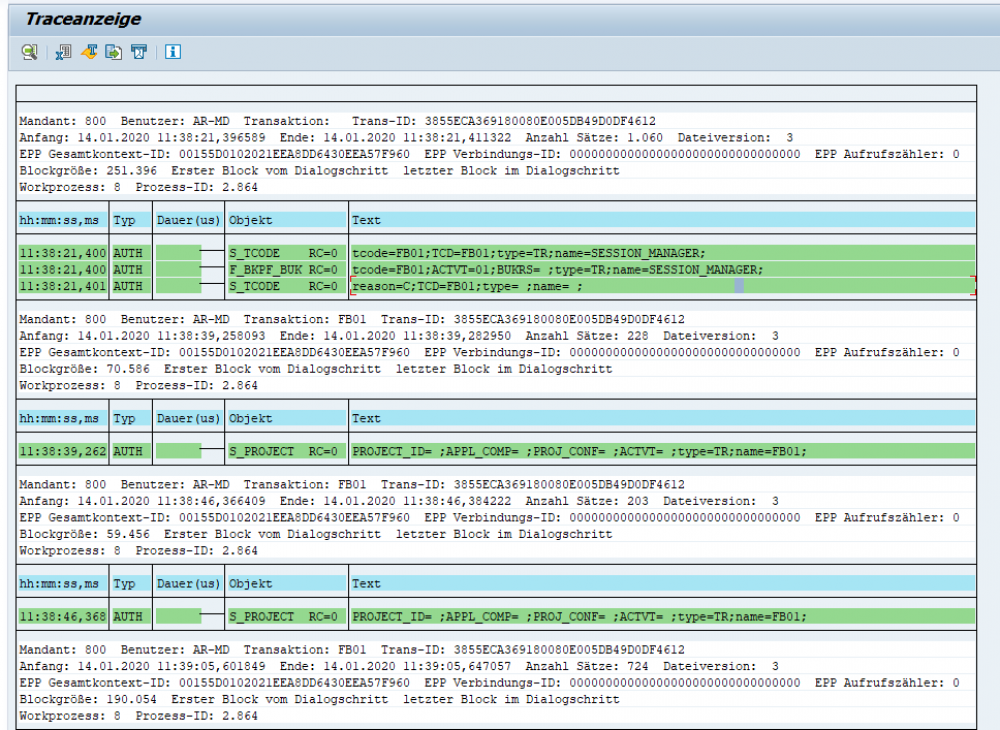1000x730 pixels.
Task: Click the 'Text' column header in first table
Action: tap(366, 220)
